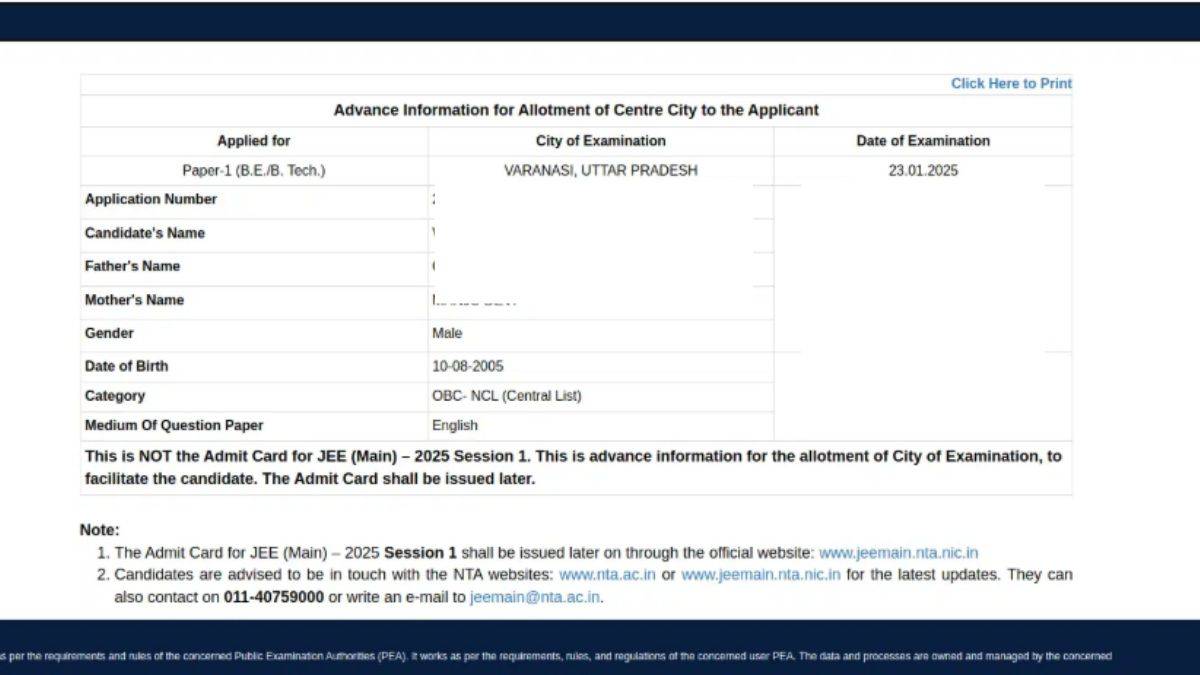
Task: Click the Application Number row label
Action: click(x=151, y=199)
